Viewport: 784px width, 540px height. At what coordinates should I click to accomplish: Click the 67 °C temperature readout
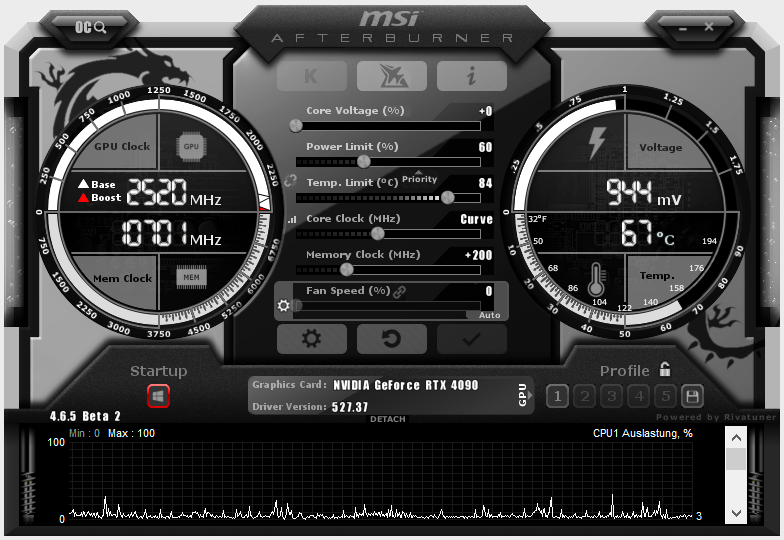pos(648,234)
